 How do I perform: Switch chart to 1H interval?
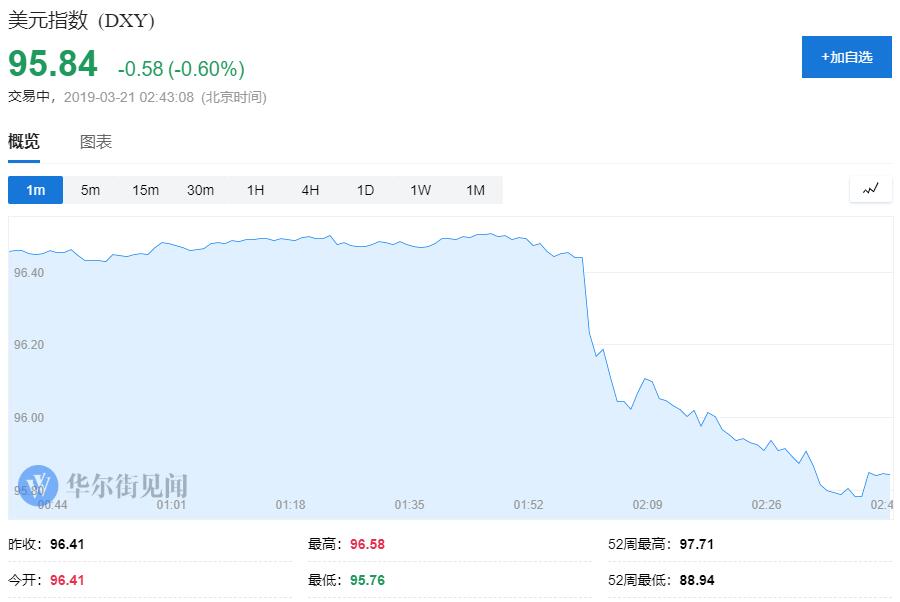255,190
